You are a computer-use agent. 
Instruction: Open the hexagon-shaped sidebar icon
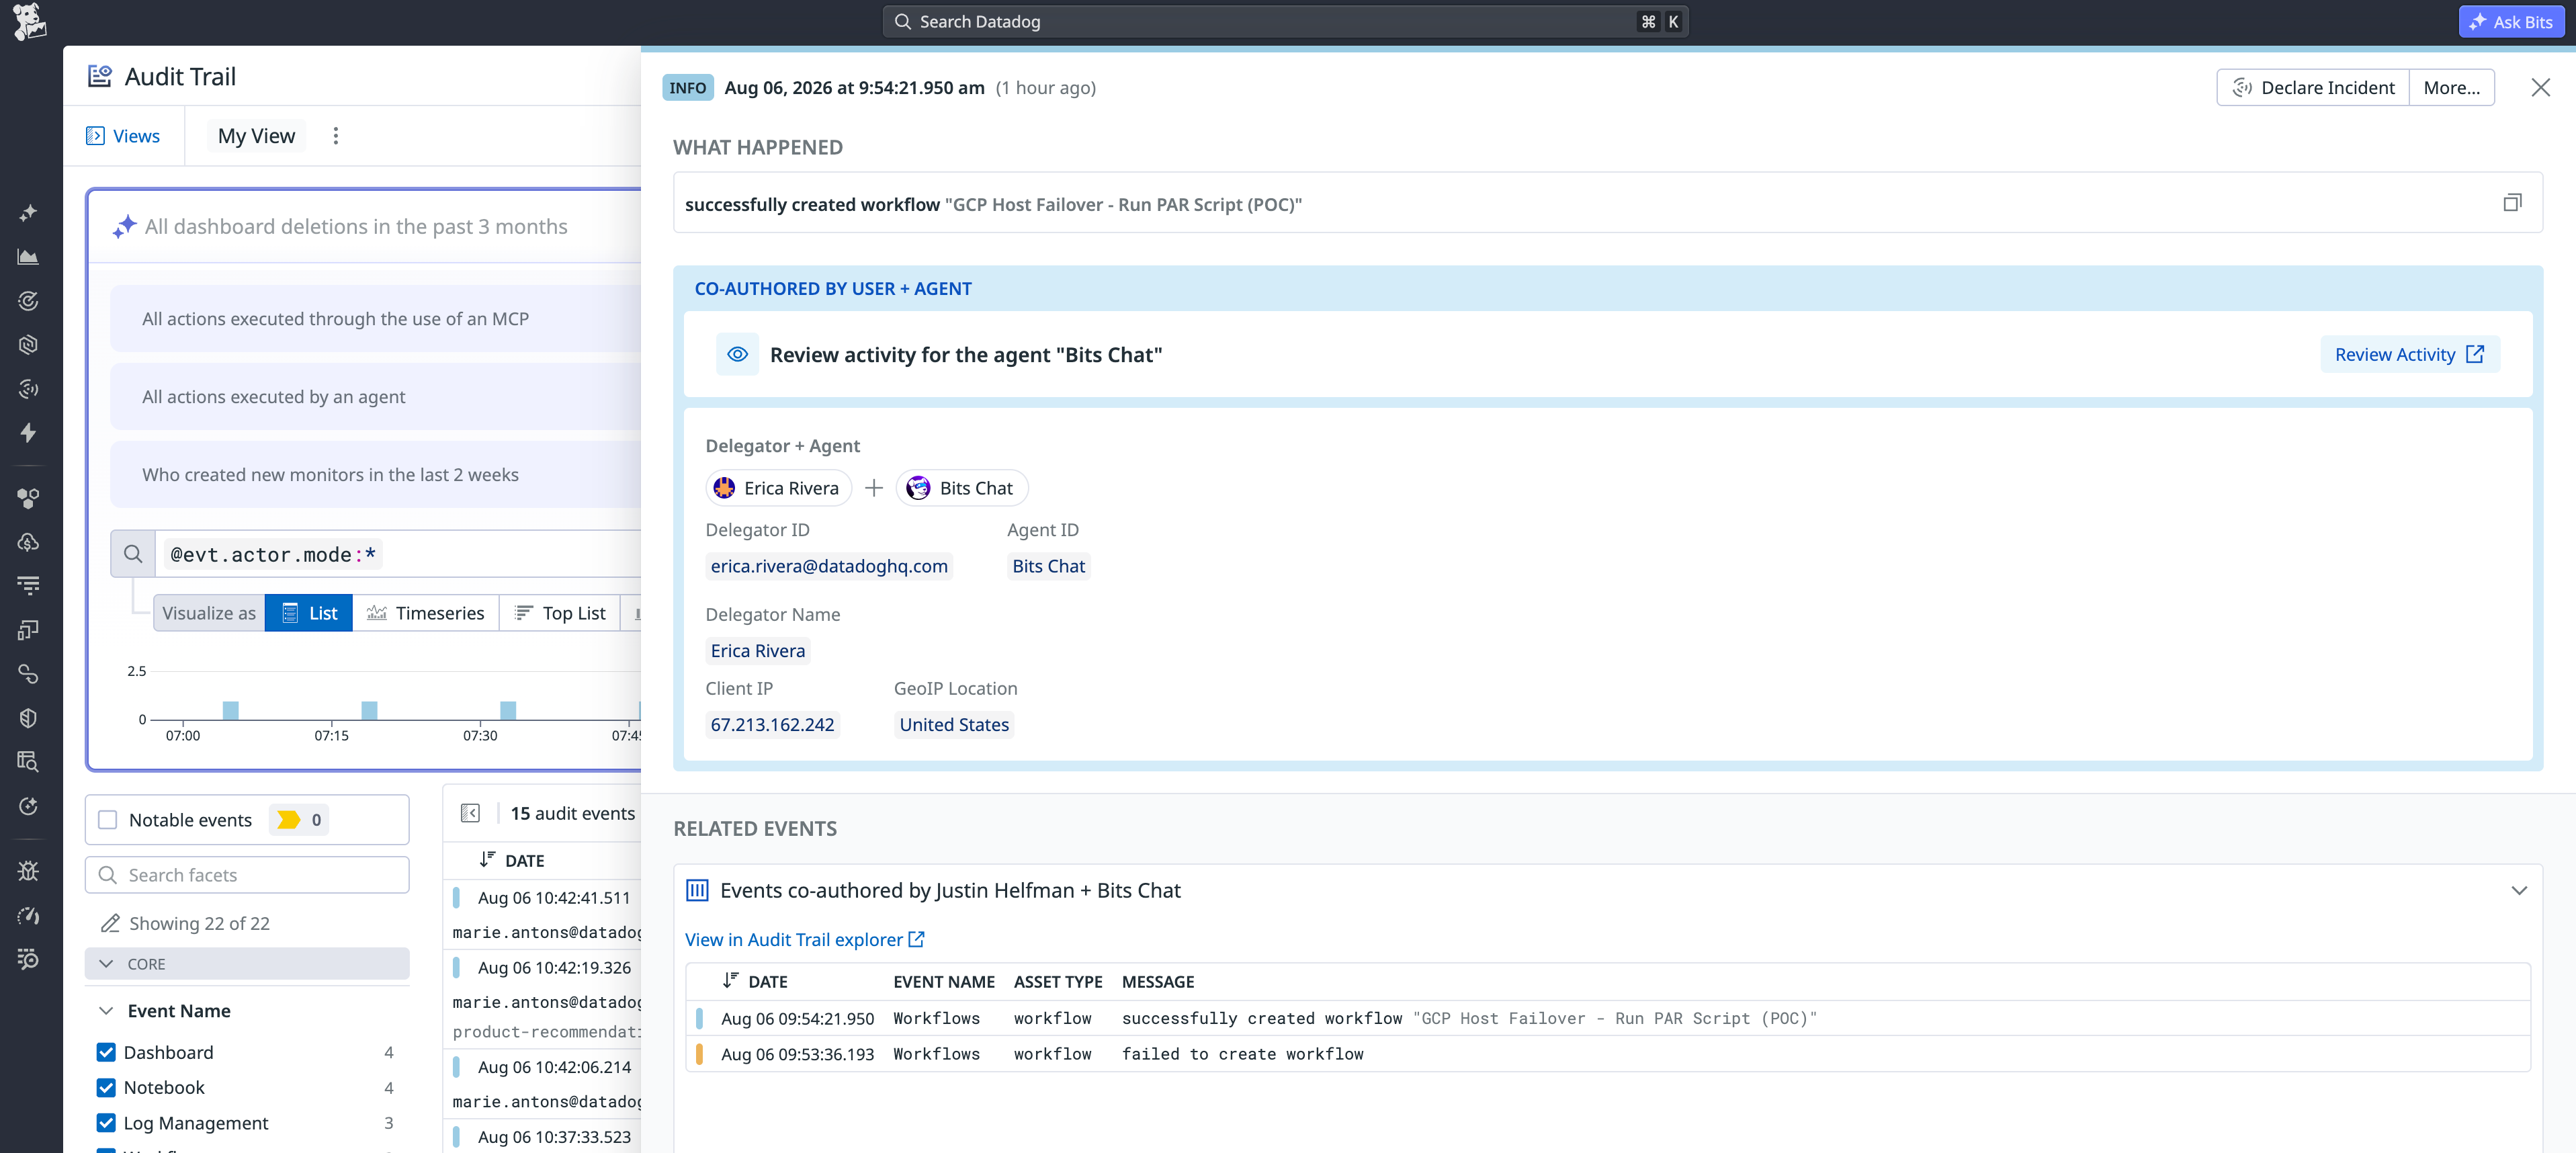tap(28, 345)
